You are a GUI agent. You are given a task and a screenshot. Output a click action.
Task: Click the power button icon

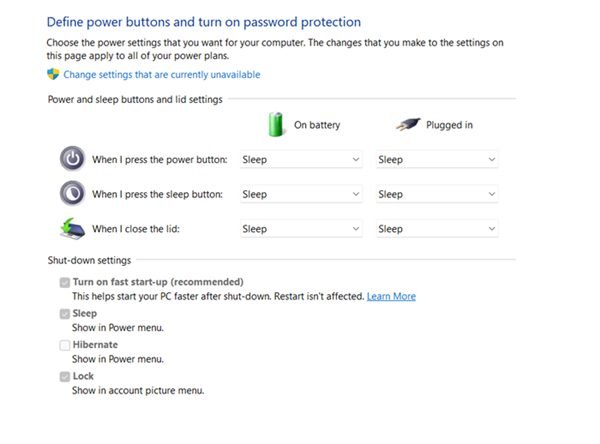73,159
